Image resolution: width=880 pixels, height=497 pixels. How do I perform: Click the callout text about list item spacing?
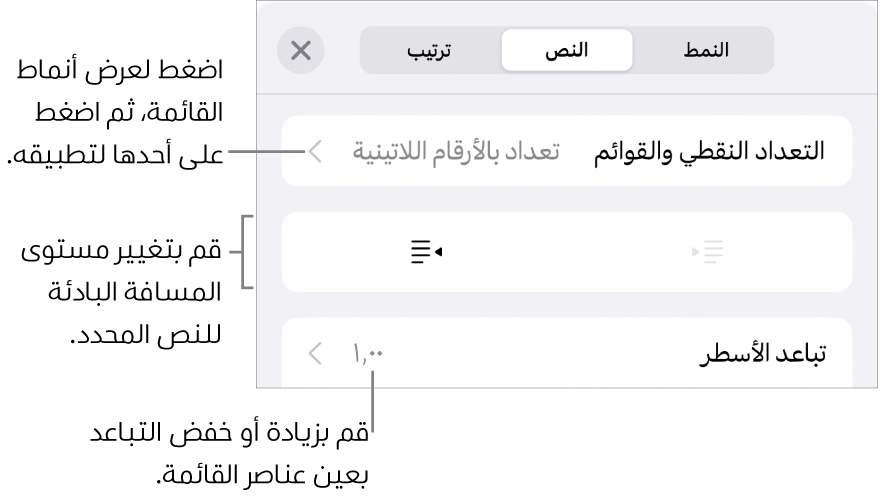click(230, 451)
